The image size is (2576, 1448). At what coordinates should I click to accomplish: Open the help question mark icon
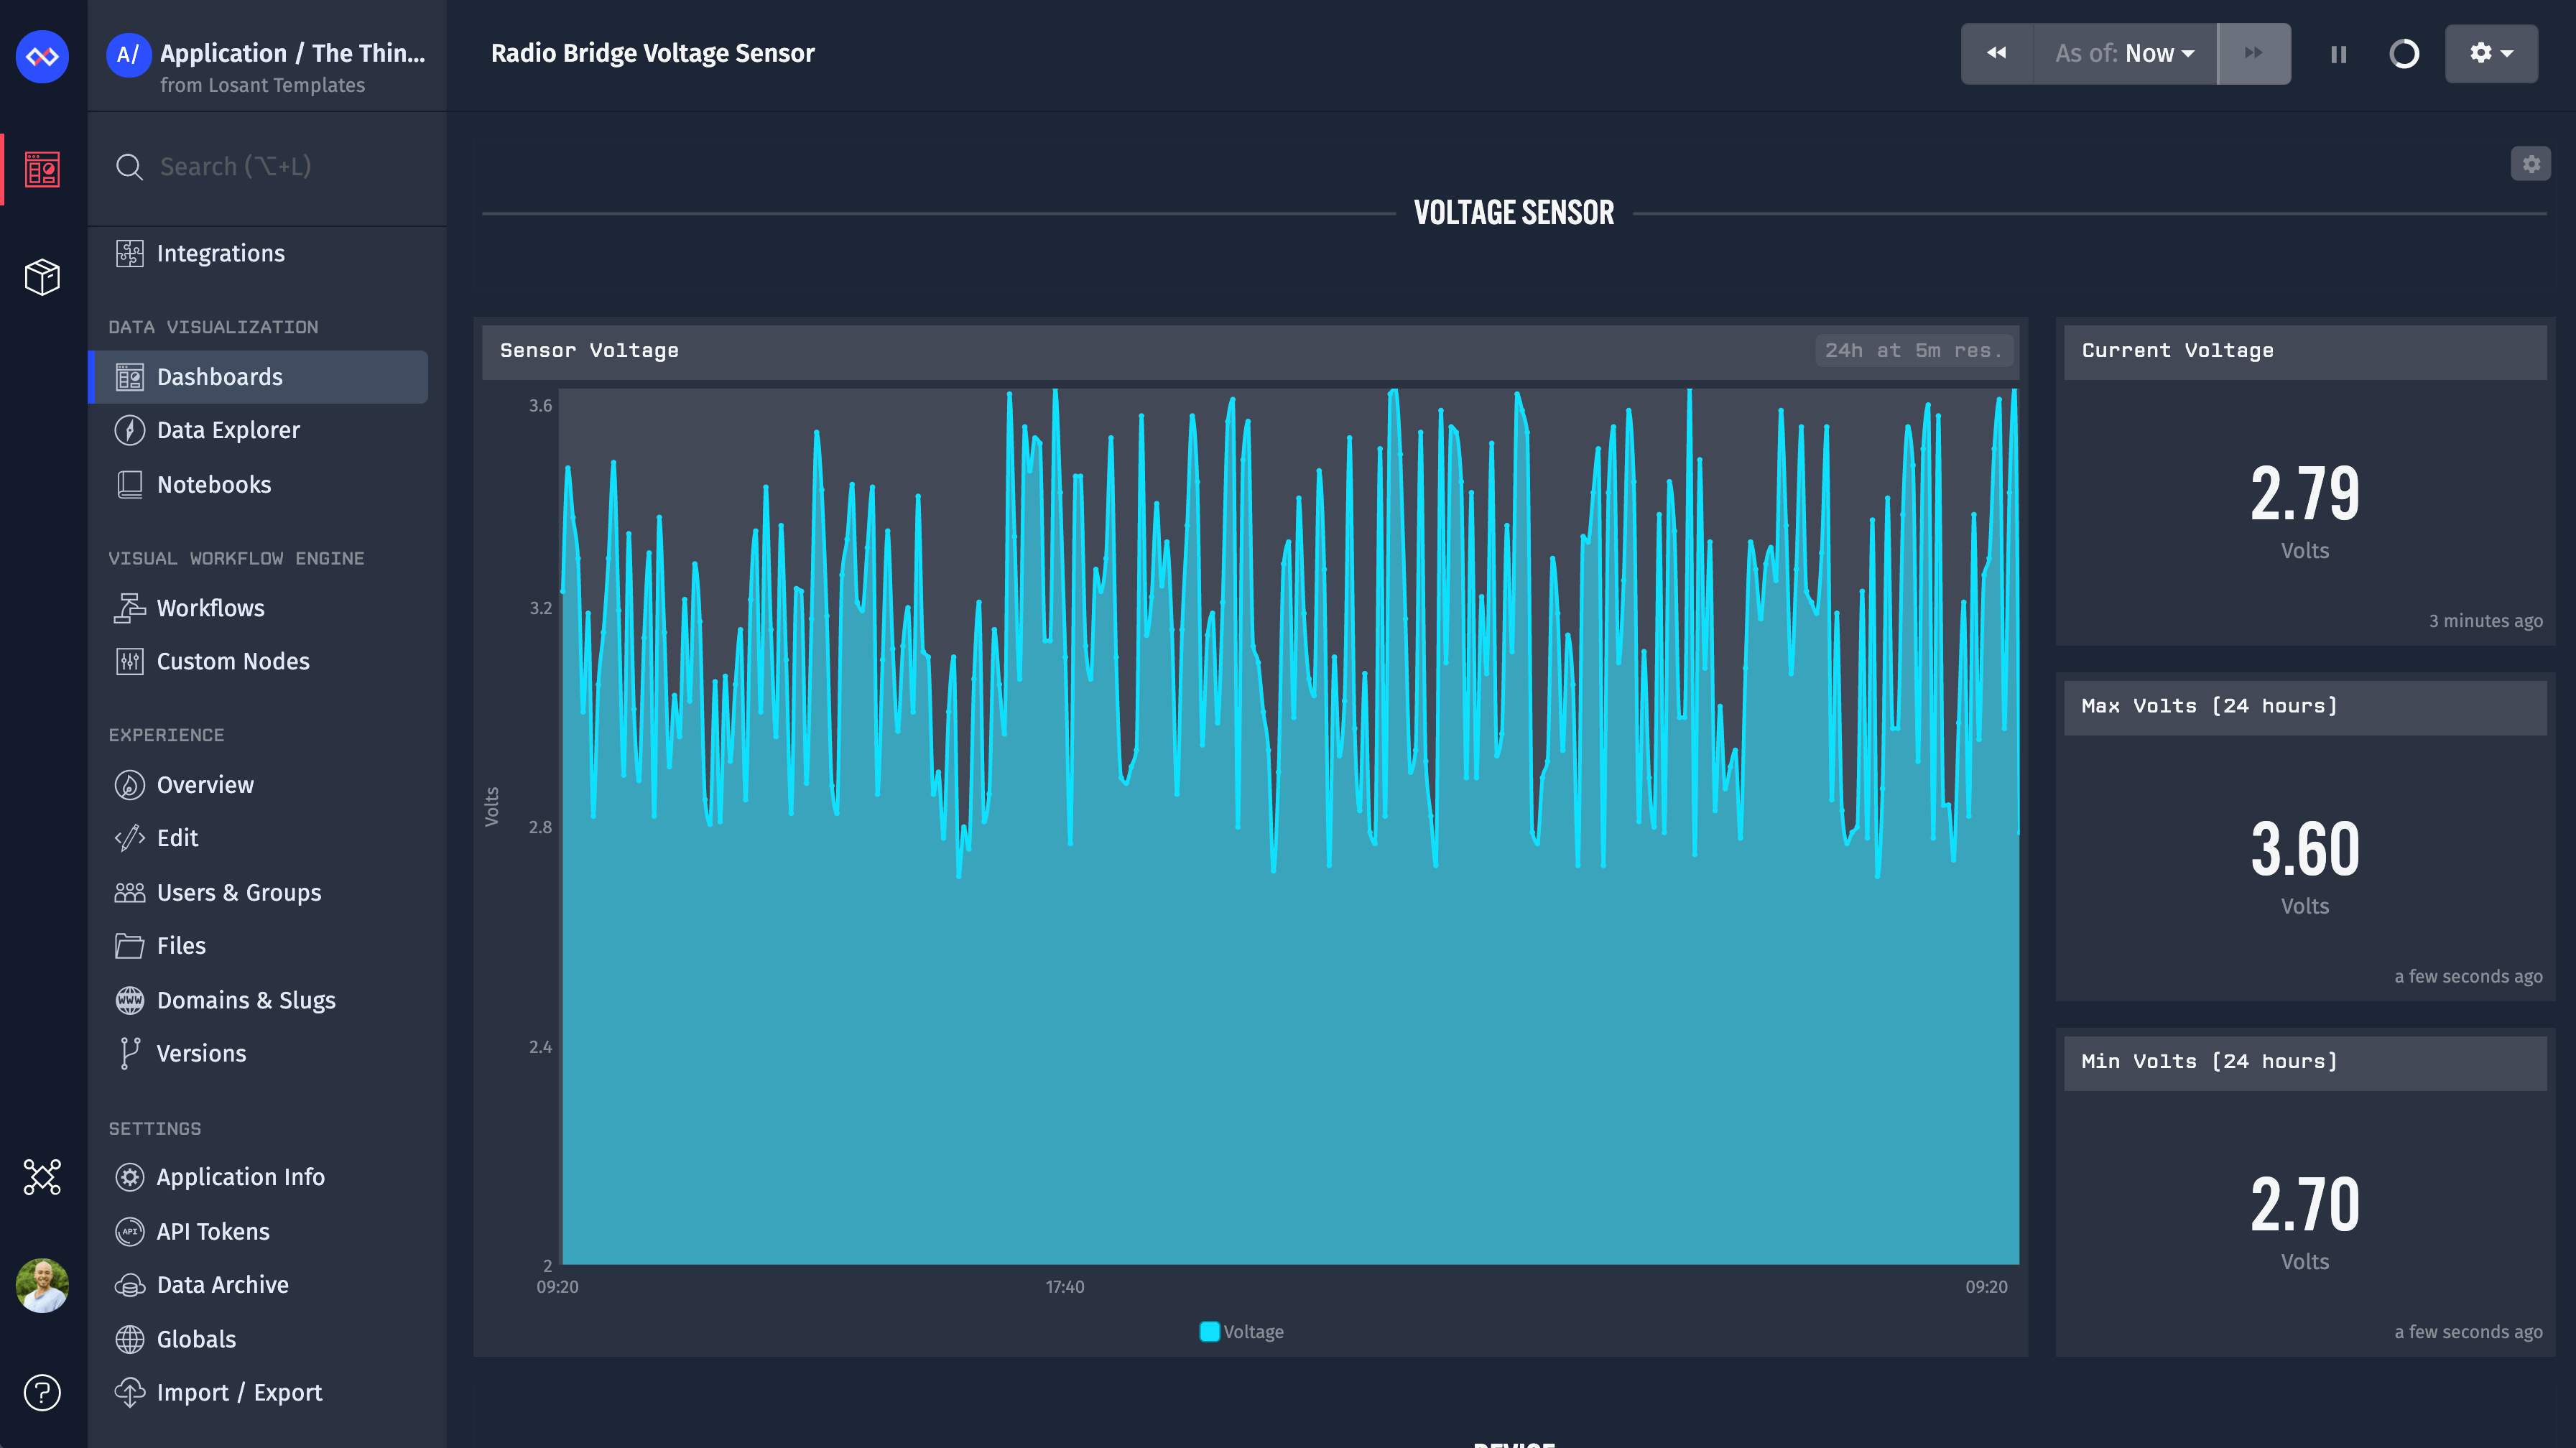(x=42, y=1392)
